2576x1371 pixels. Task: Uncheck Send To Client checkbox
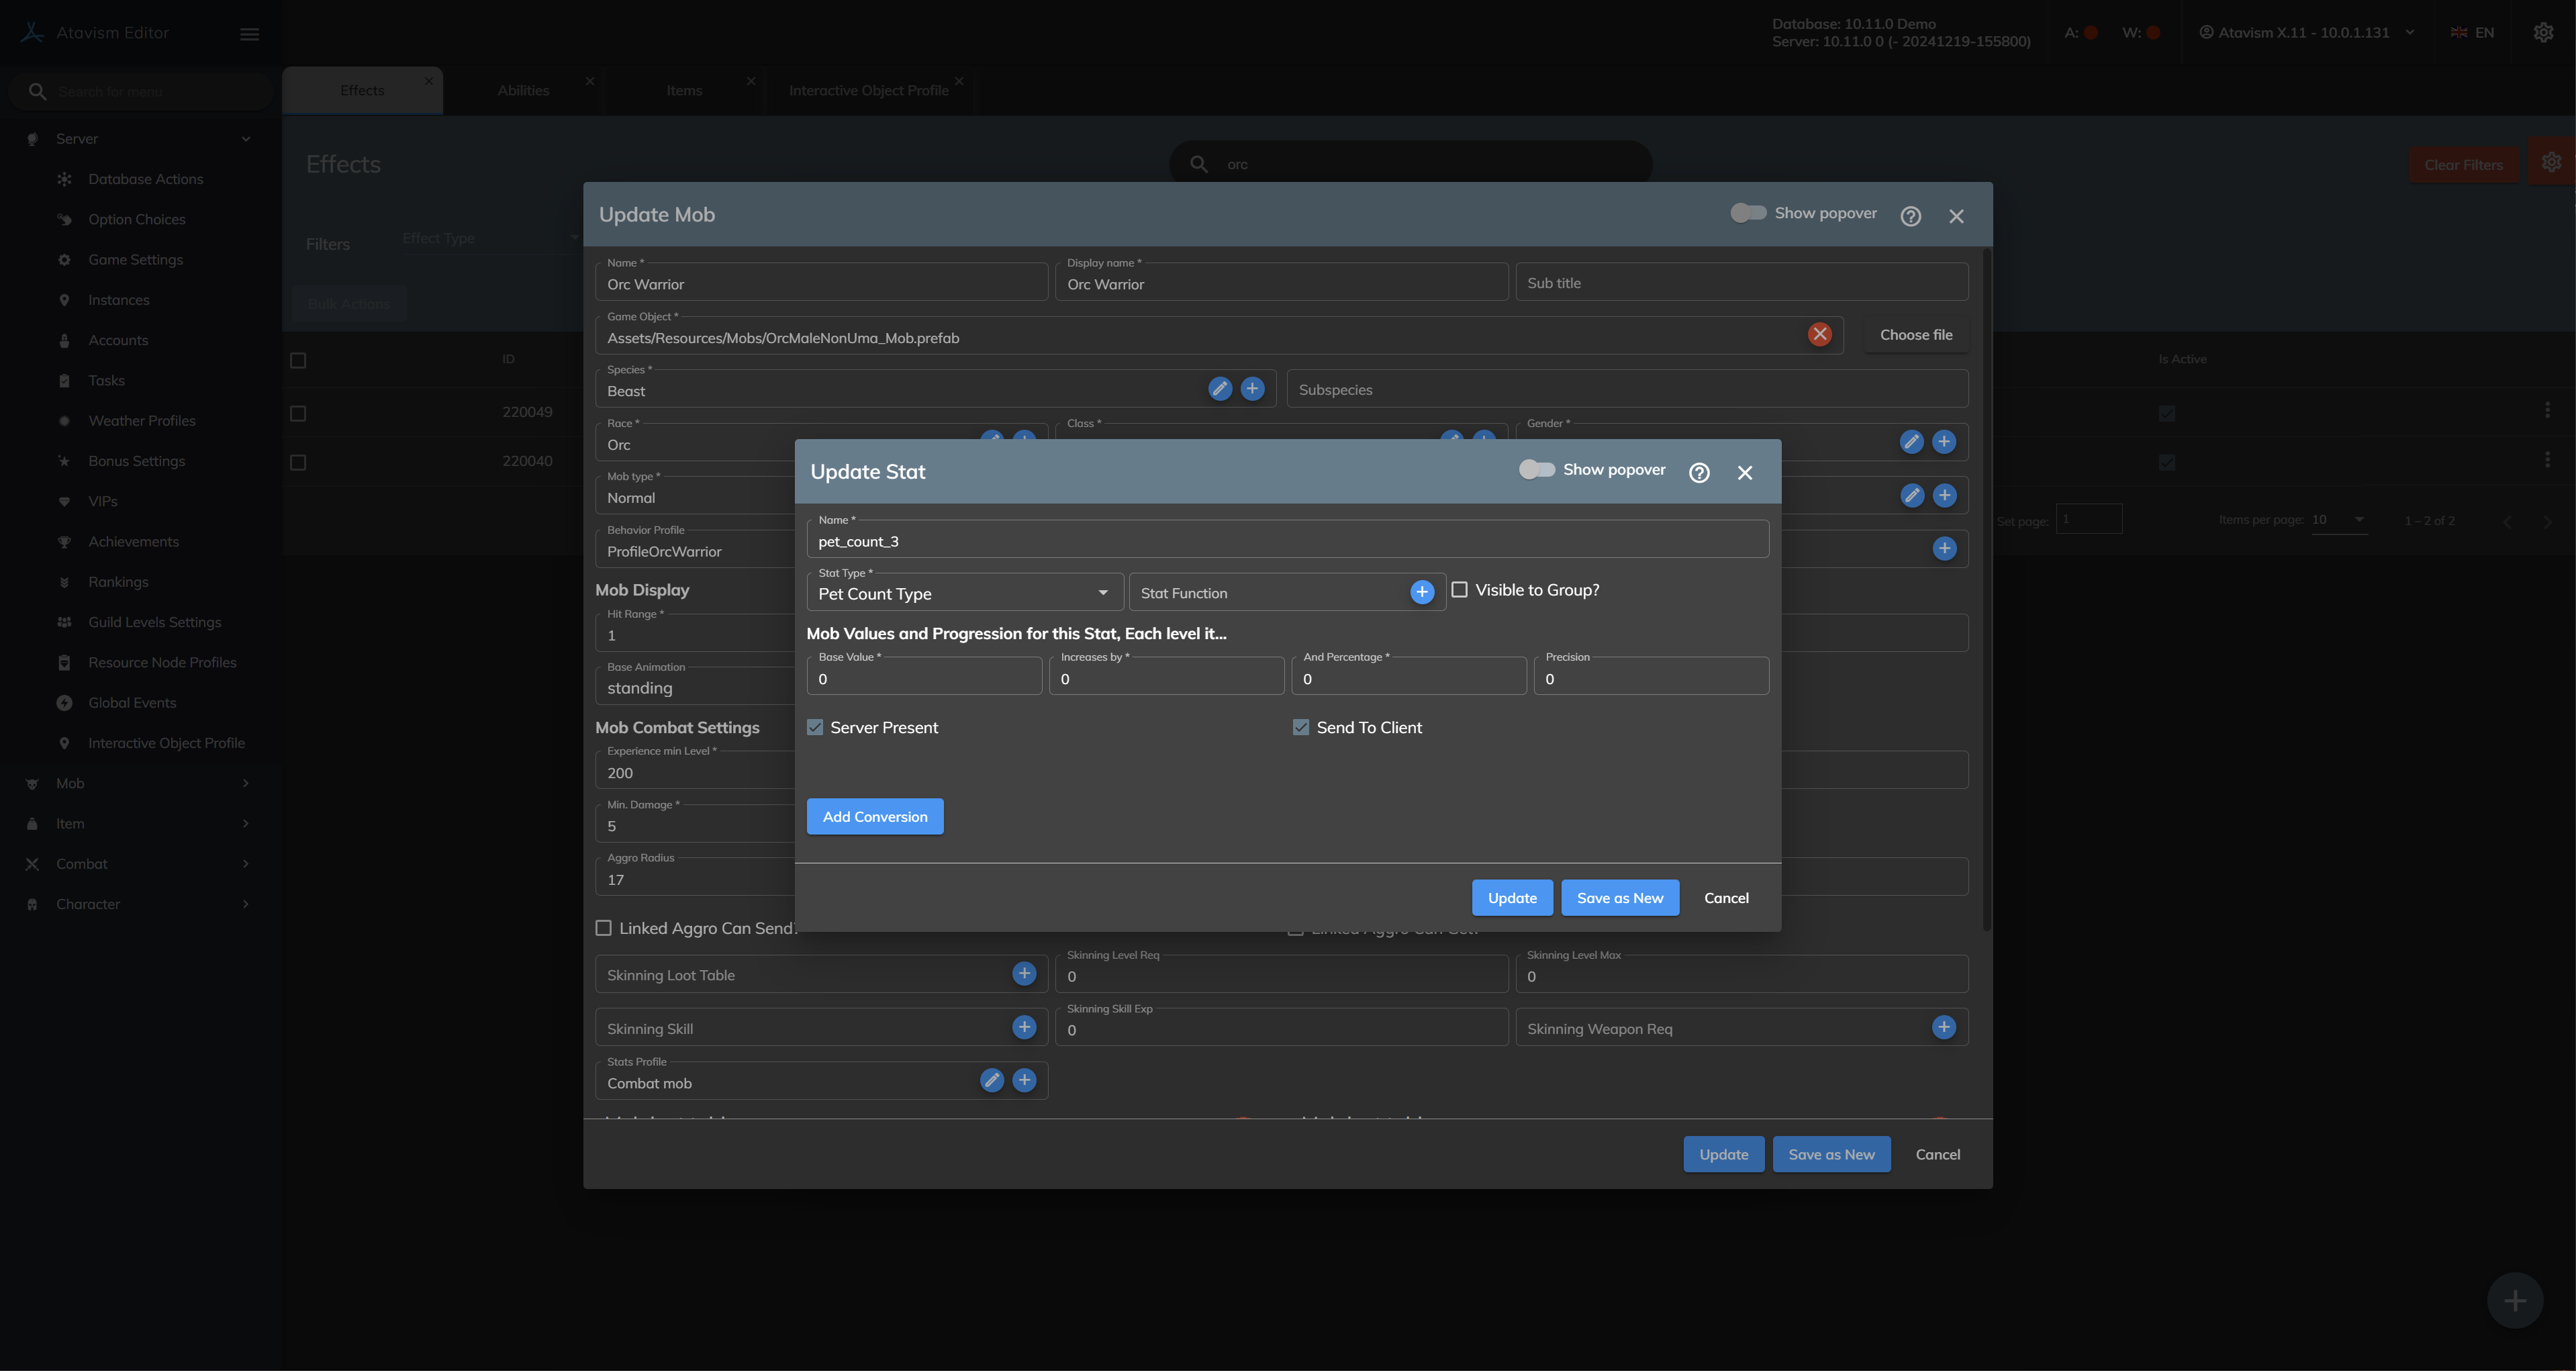point(1300,727)
